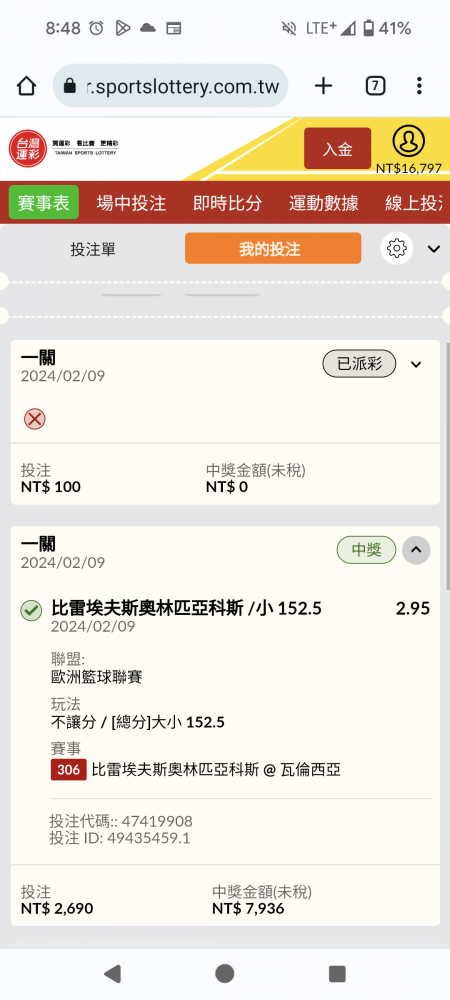Open the tab switcher showing 7 tabs

click(x=375, y=85)
